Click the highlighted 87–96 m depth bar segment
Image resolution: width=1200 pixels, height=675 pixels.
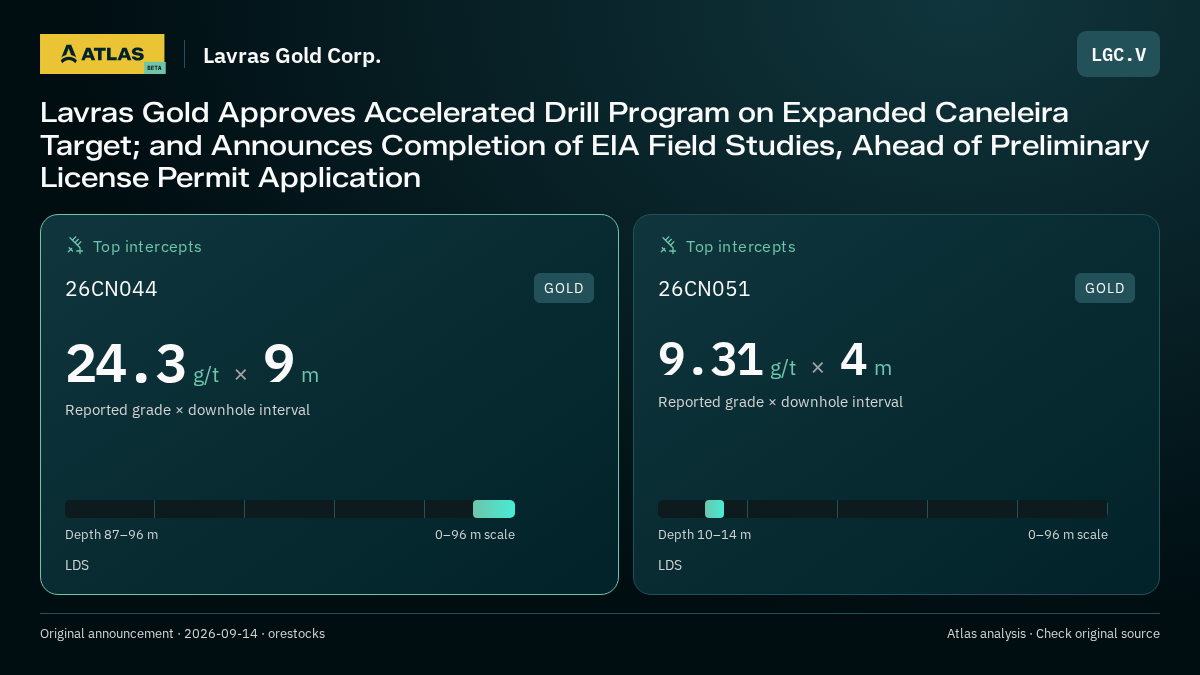click(x=494, y=509)
